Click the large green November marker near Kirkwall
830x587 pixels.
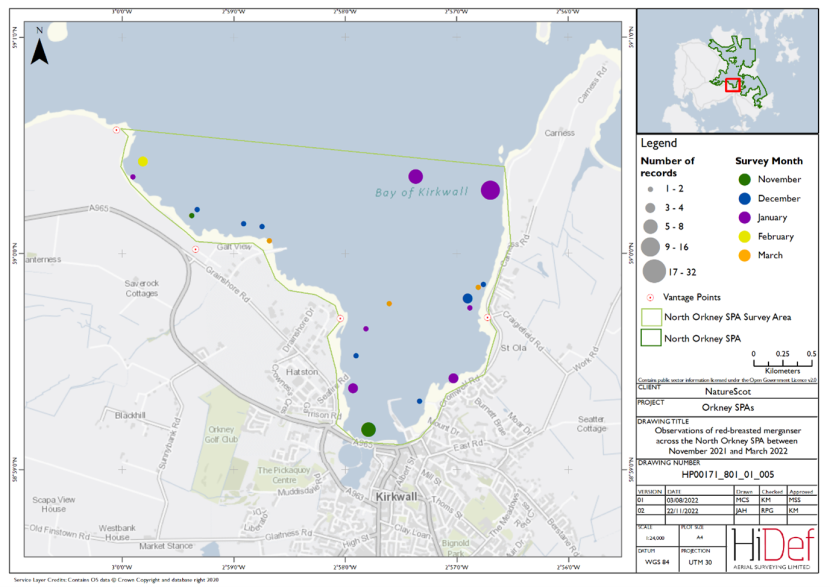[x=368, y=429]
